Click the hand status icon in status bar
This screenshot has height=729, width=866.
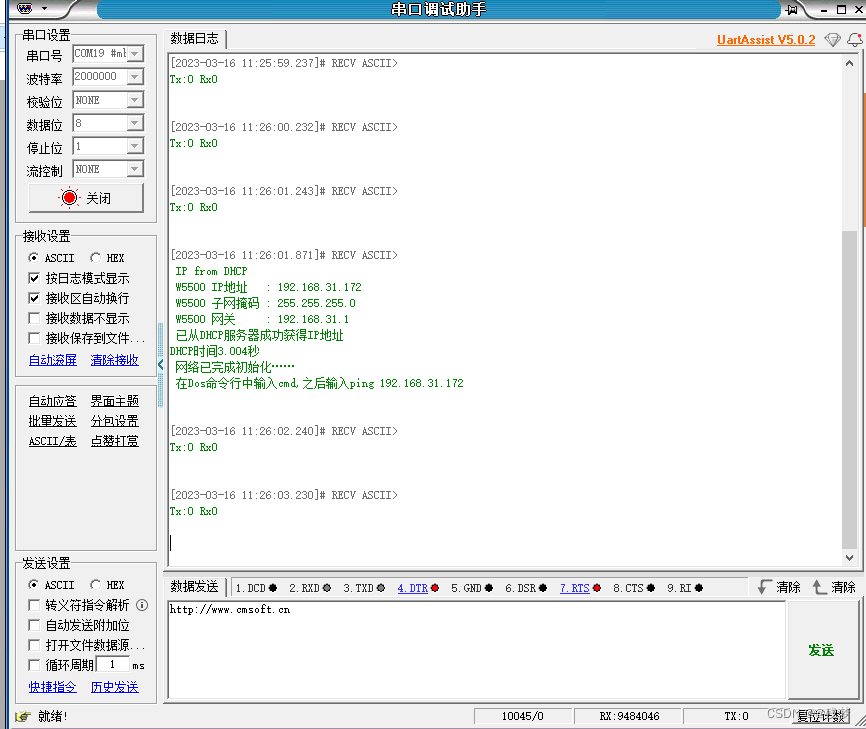(x=23, y=716)
